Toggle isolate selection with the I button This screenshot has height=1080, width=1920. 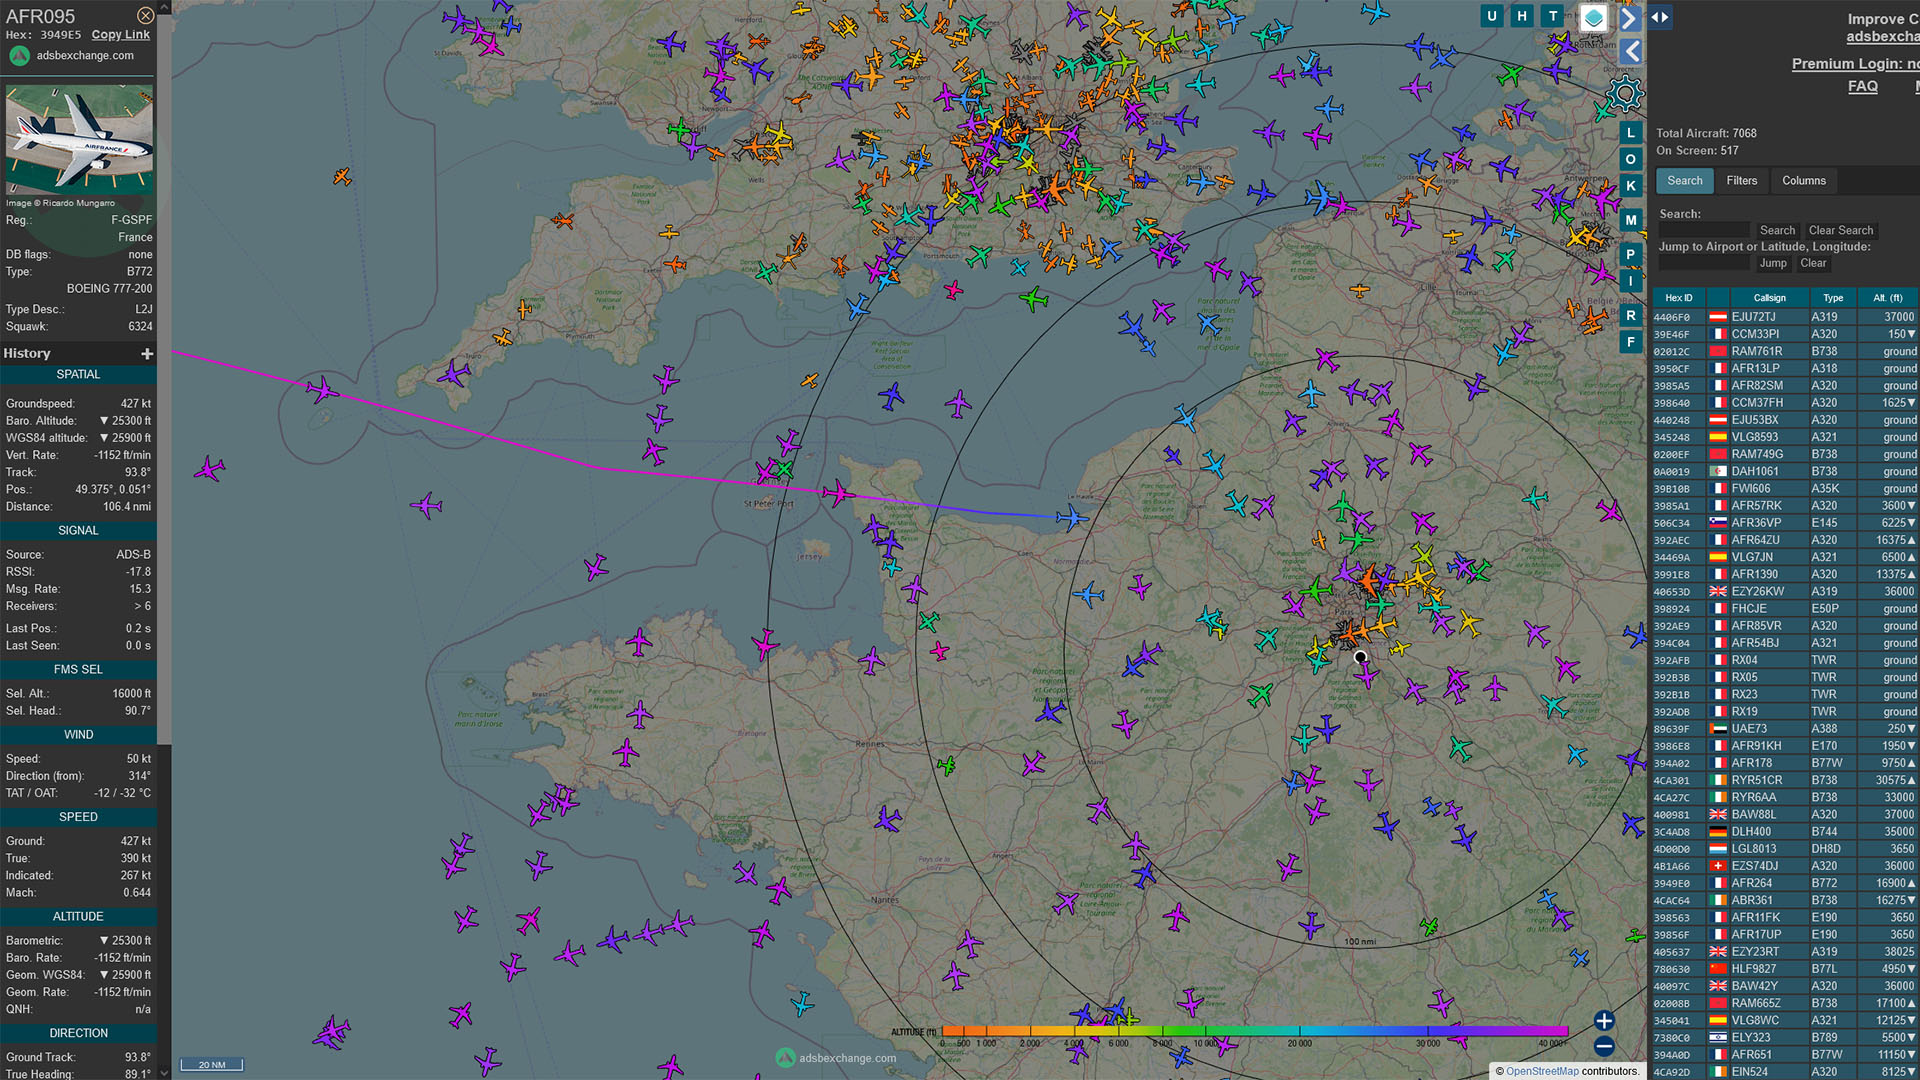[1631, 282]
